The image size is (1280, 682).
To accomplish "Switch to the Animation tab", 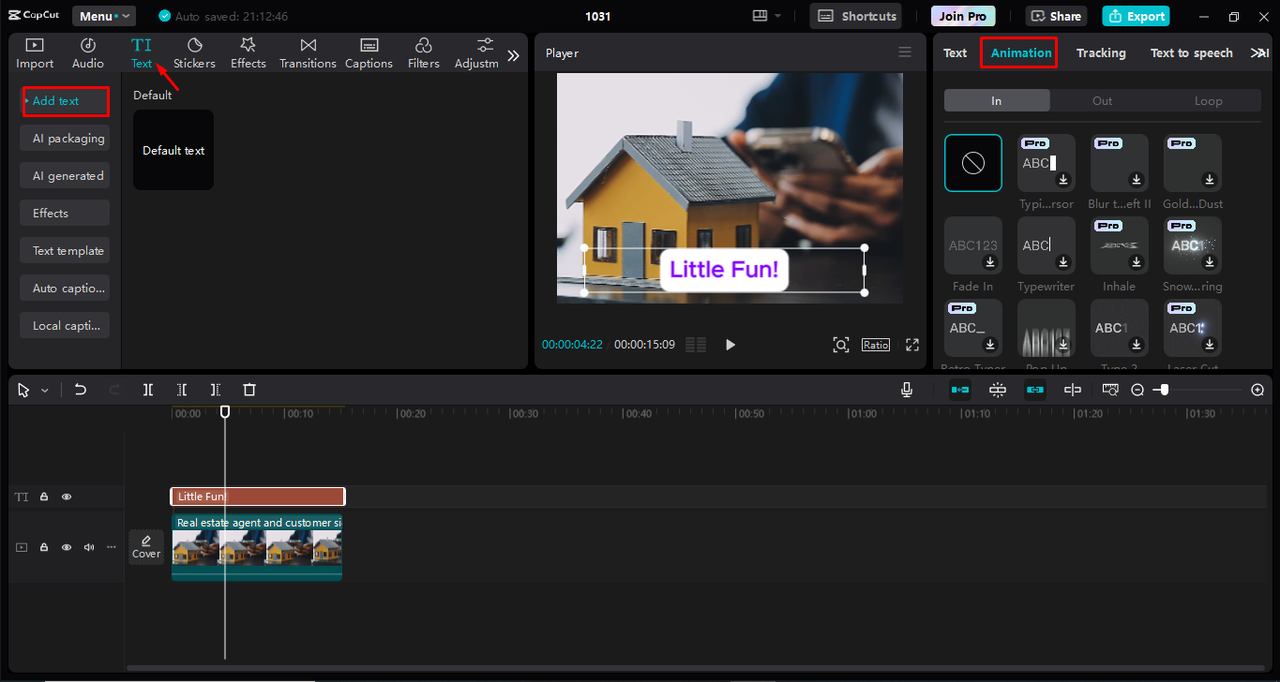I will click(1021, 53).
